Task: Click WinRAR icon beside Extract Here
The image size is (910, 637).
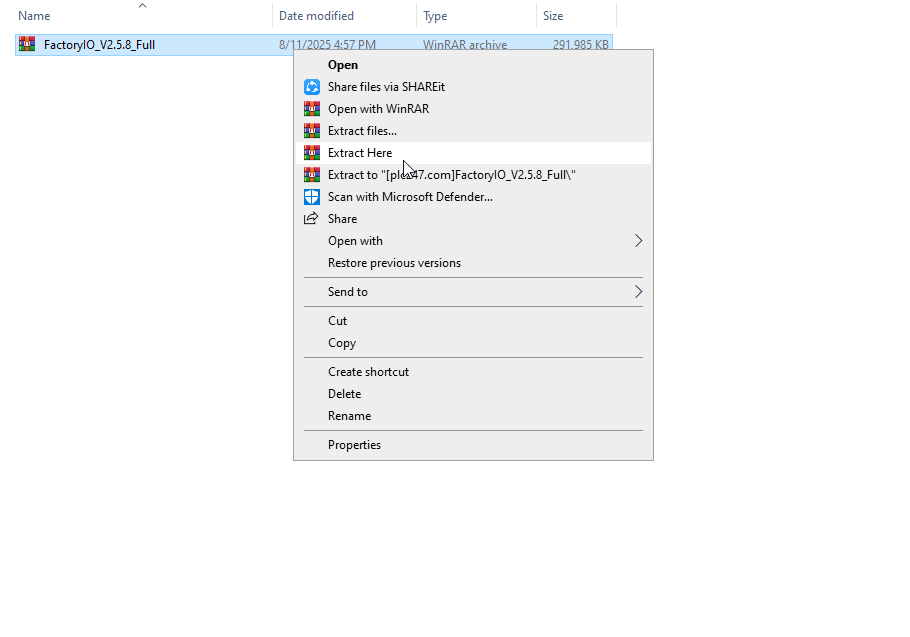Action: [312, 153]
